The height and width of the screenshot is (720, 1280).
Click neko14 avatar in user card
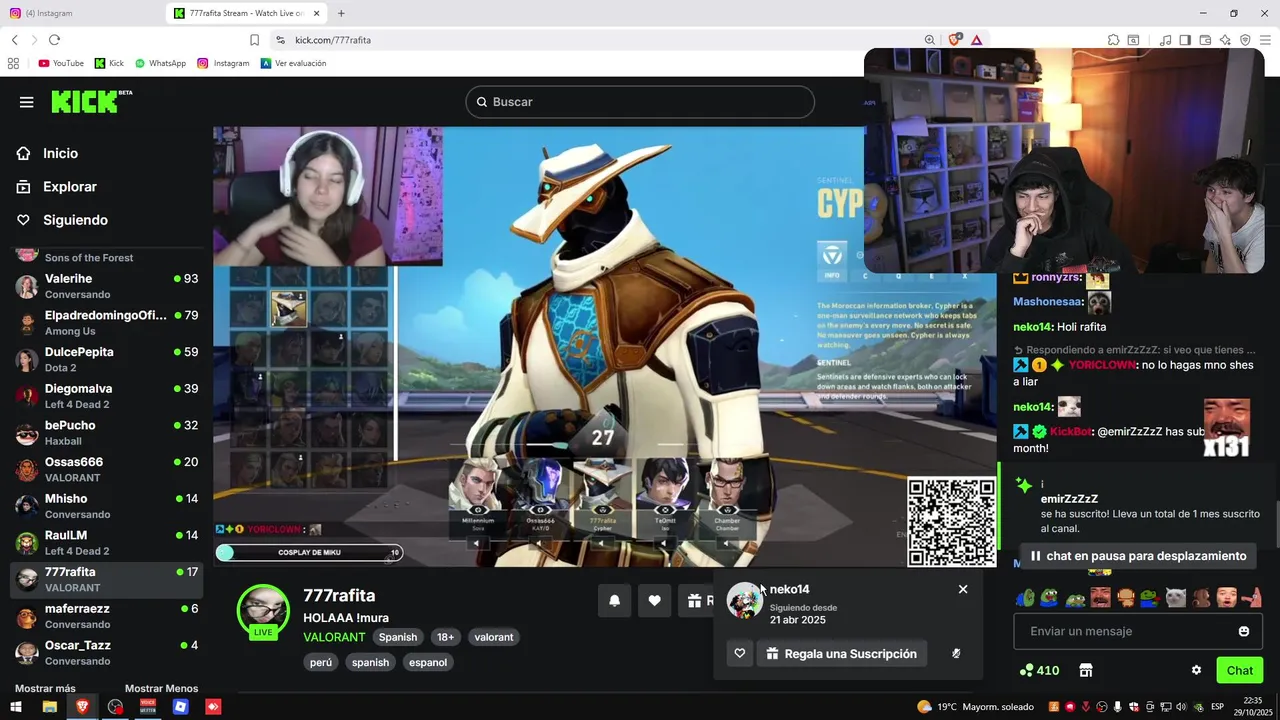744,601
